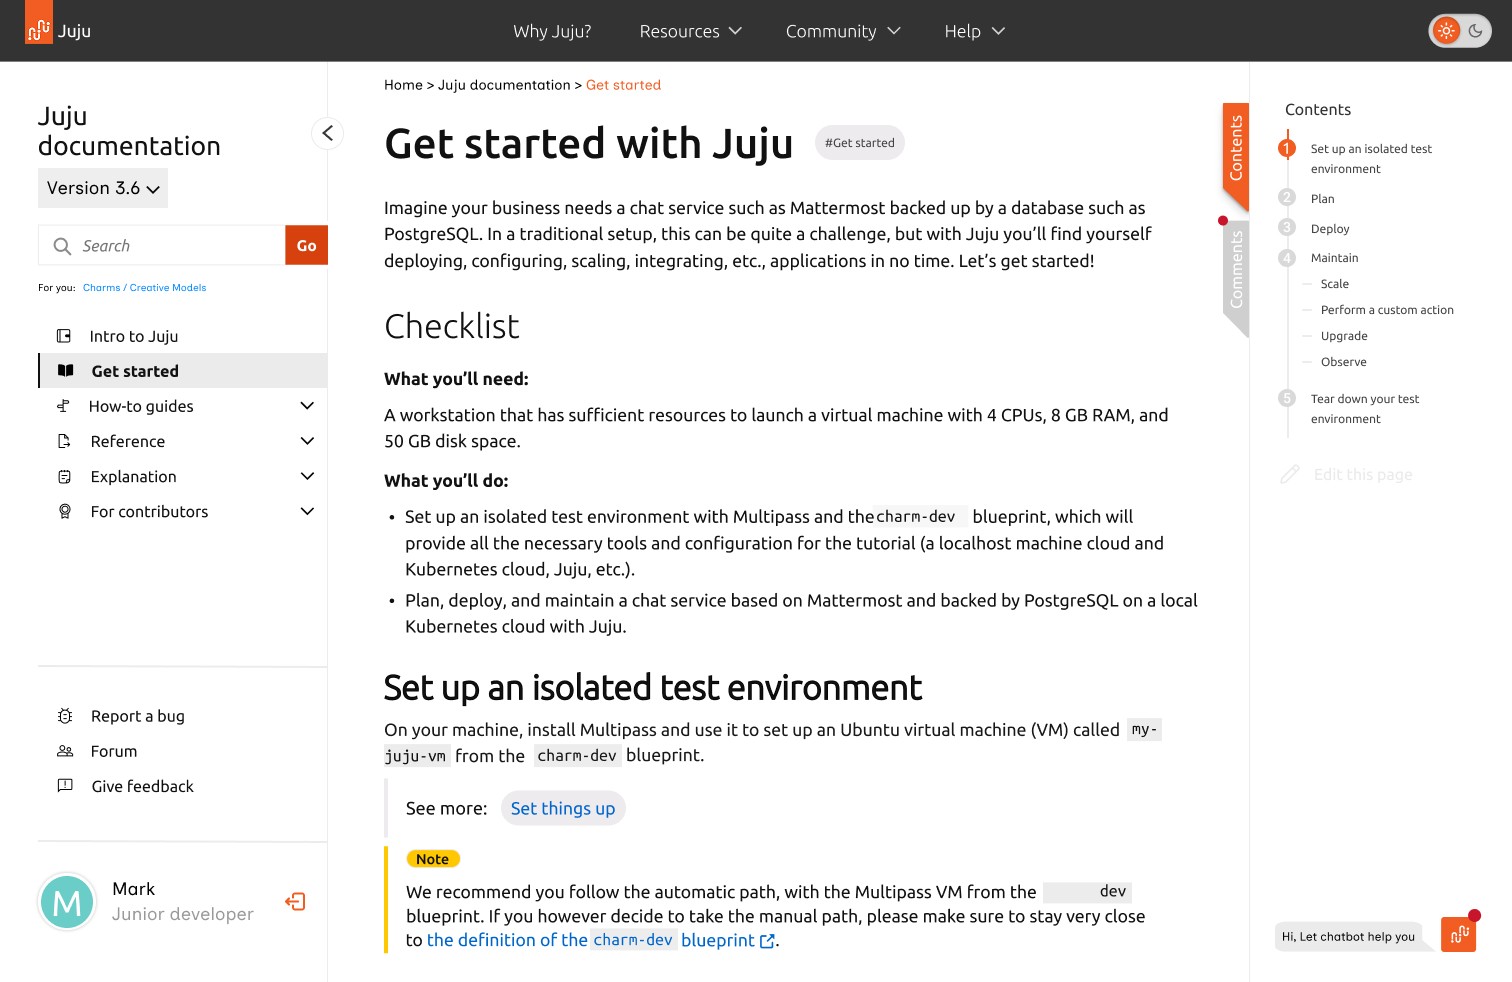1512x982 pixels.
Task: Click the Explanation icon
Action: tap(65, 477)
